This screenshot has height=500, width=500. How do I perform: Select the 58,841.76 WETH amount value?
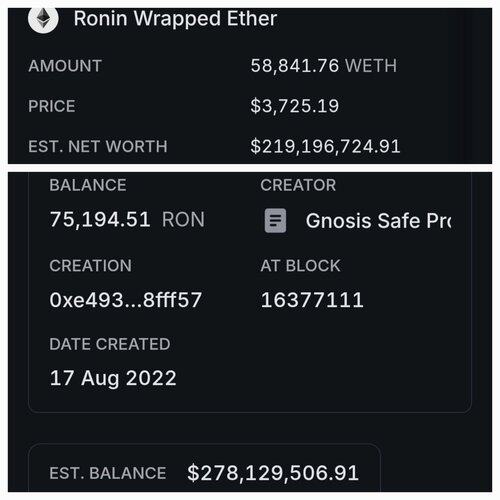click(324, 66)
